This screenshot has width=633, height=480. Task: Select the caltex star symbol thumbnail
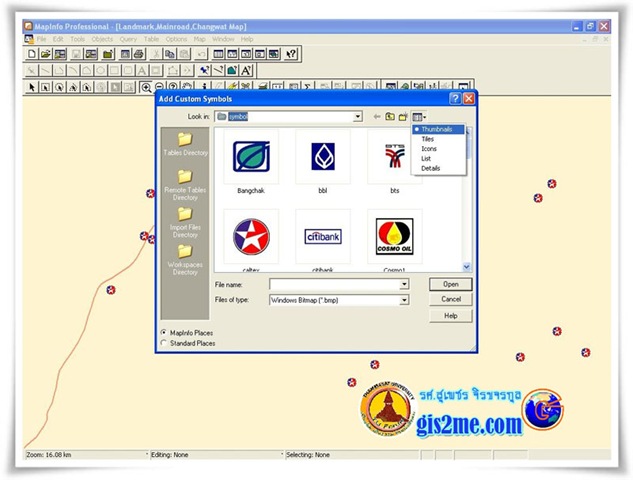[x=251, y=237]
